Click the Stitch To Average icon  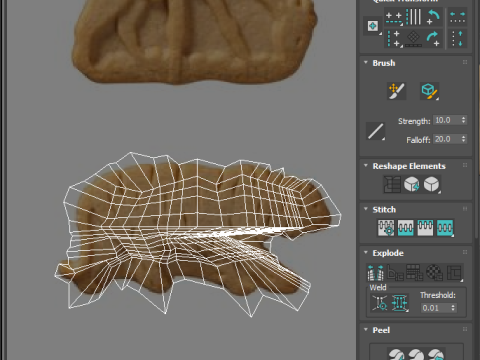tap(406, 228)
